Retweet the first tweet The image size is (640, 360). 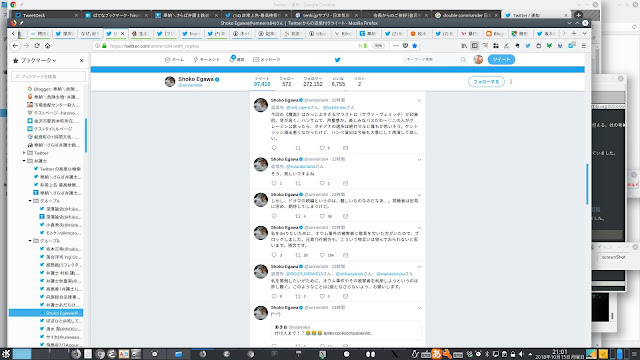[x=298, y=148]
